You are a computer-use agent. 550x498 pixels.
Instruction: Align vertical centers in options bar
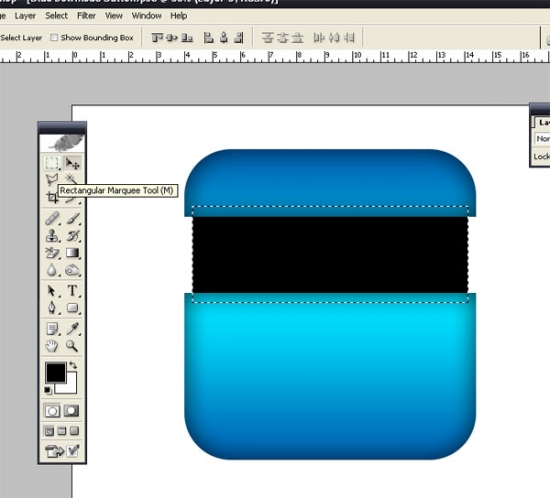click(172, 38)
